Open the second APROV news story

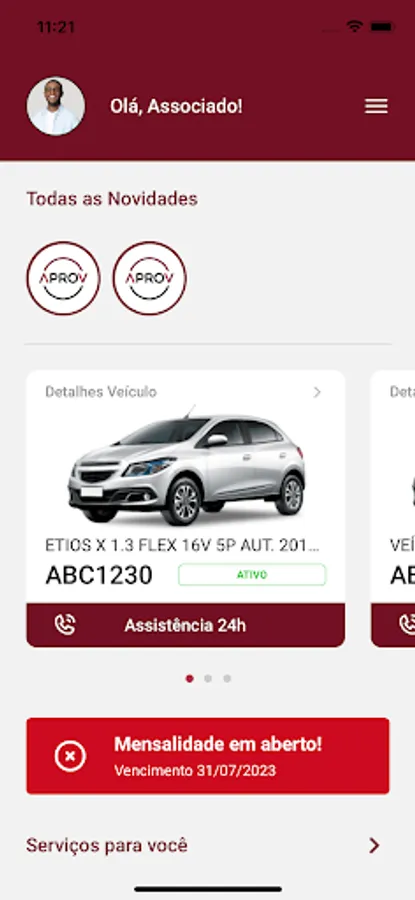click(149, 278)
